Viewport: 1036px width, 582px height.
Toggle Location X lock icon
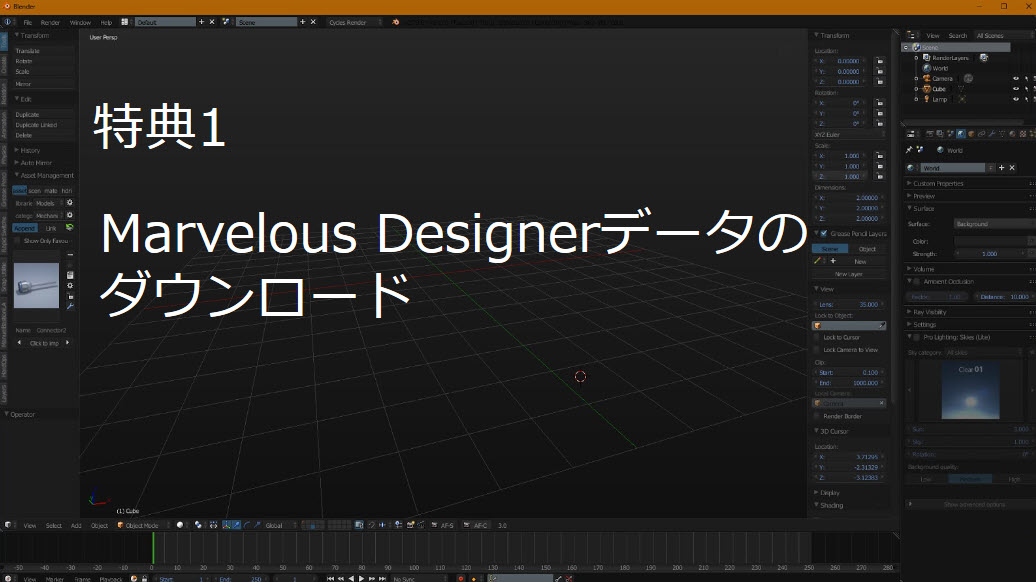pyautogui.click(x=879, y=61)
